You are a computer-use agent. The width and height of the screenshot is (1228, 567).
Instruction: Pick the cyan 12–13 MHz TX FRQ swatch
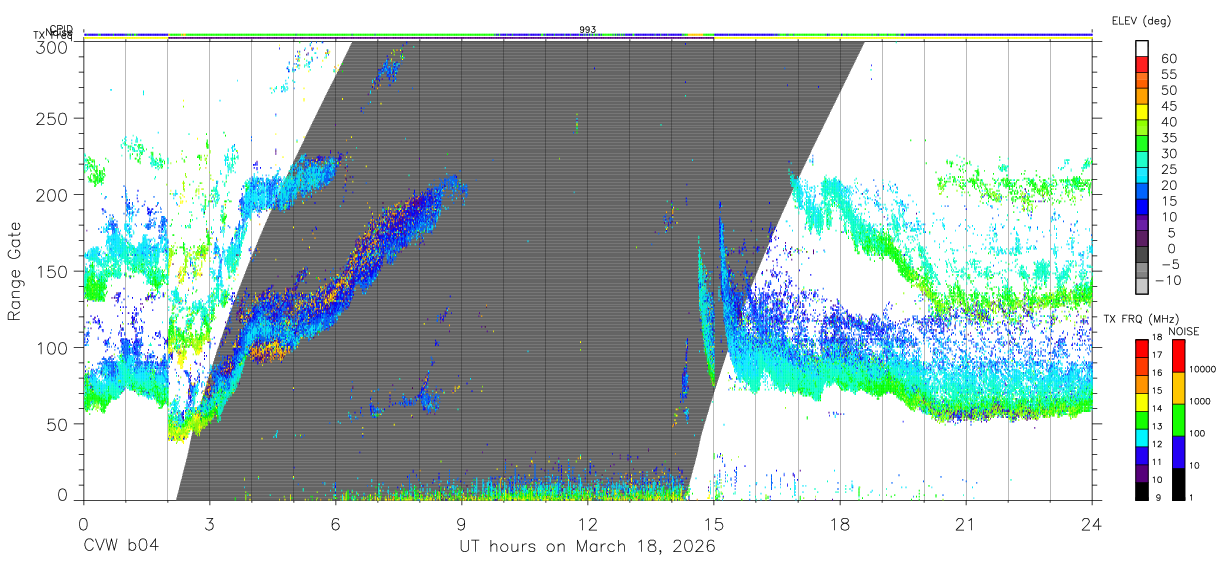(1141, 438)
